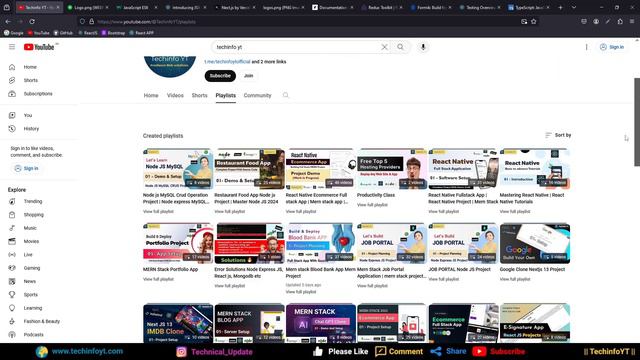Open Mern stack Blood Bank App thumbnail
This screenshot has height=360, width=640.
[321, 243]
